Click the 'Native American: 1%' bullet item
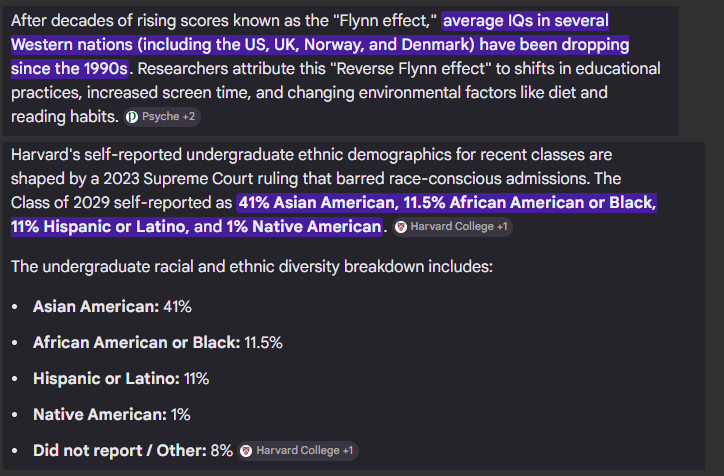724x476 pixels. pyautogui.click(x=111, y=415)
